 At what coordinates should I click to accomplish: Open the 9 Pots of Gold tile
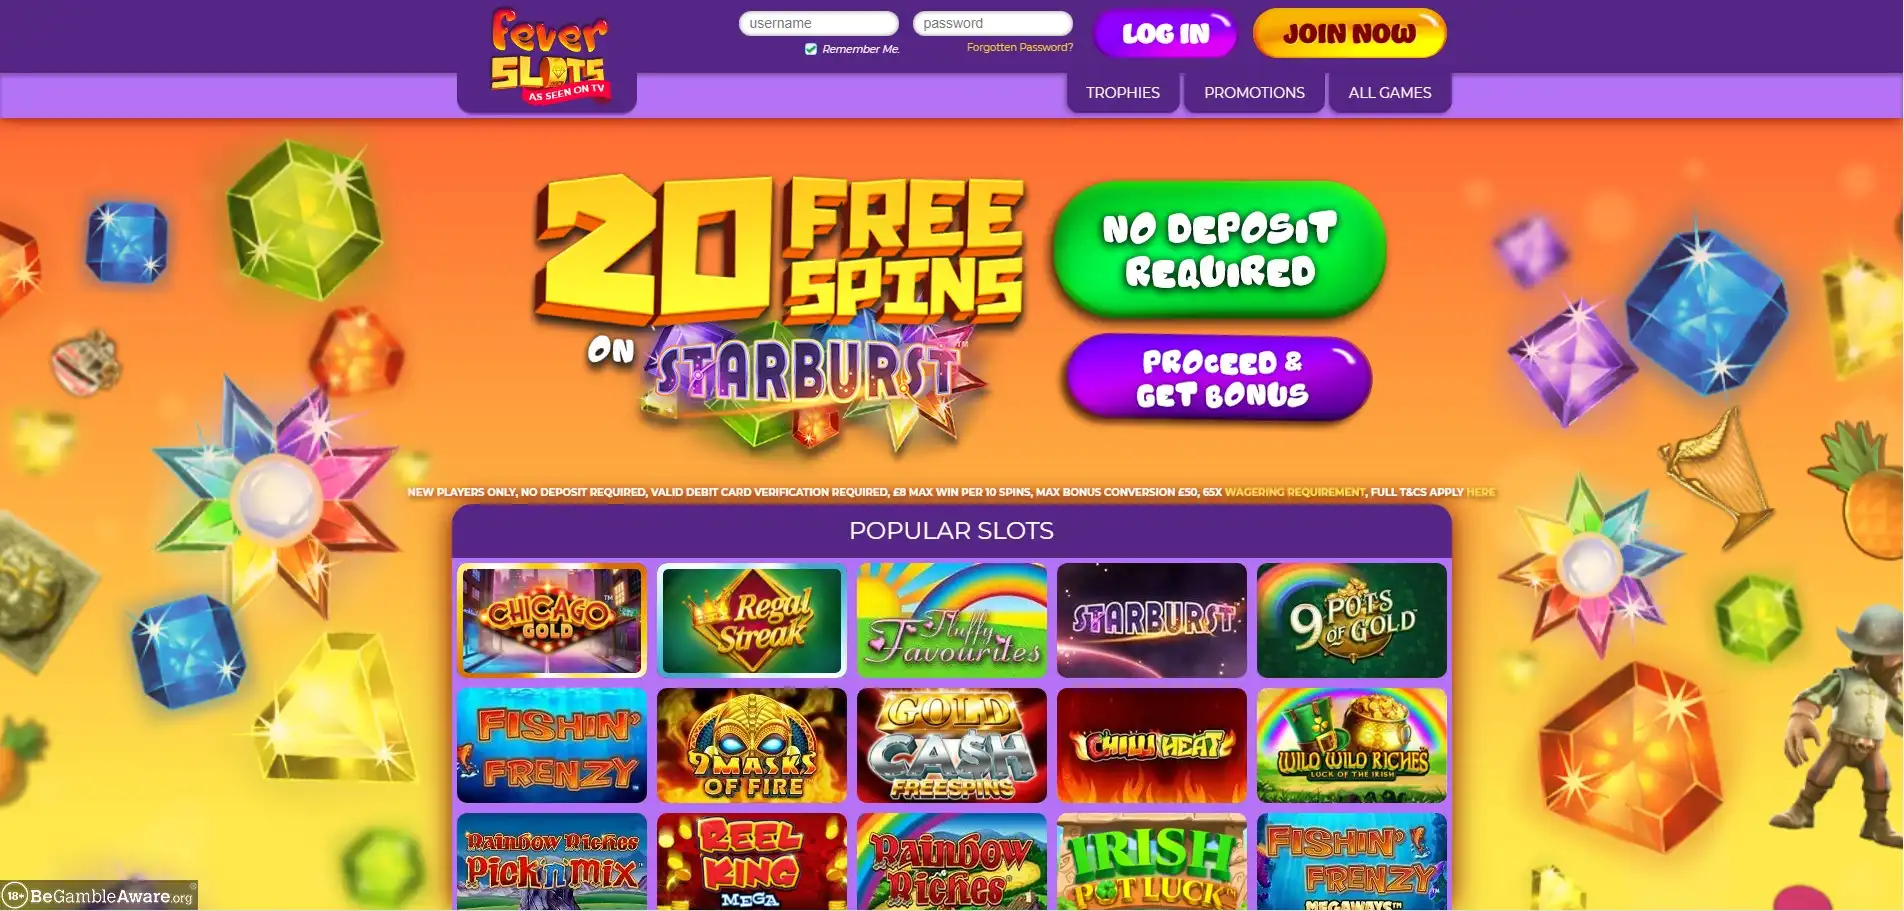point(1352,620)
